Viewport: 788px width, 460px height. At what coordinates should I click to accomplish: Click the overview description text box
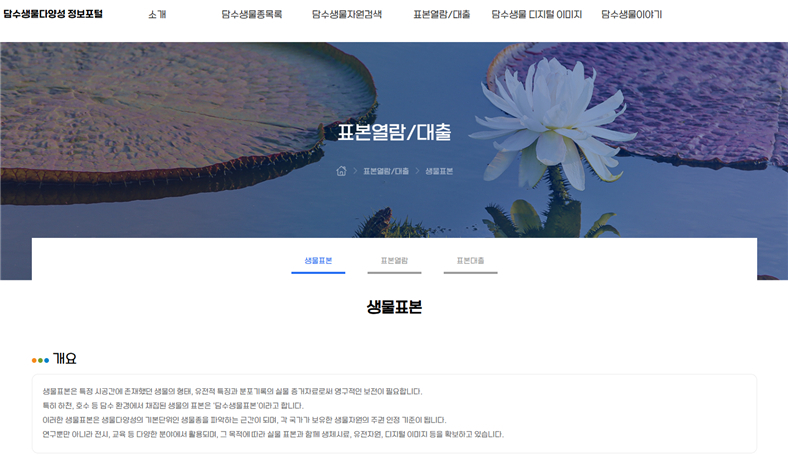(394, 413)
